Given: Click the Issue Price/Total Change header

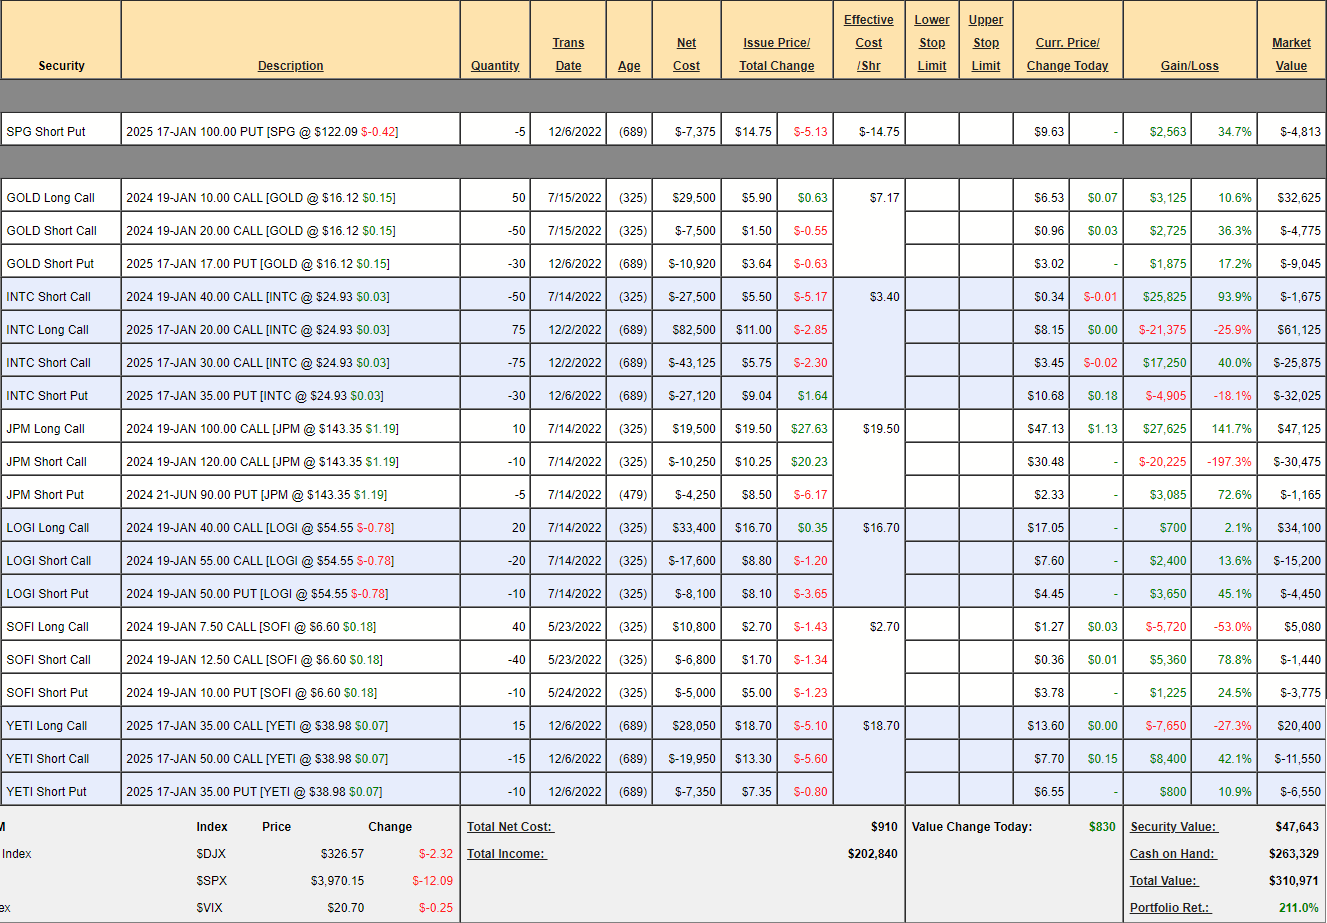Looking at the screenshot, I should coord(776,54).
